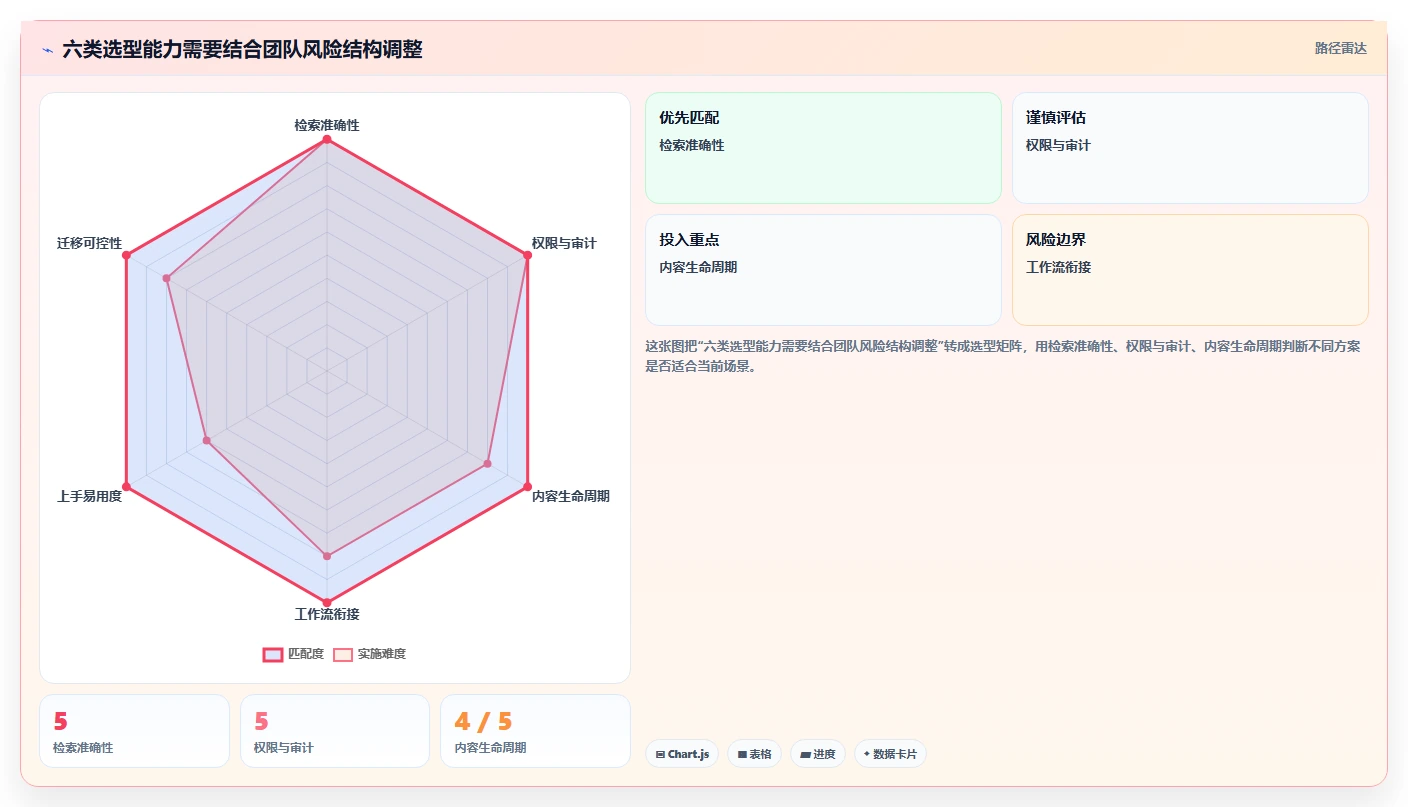Open the 投入重点 card
The height and width of the screenshot is (807, 1408).
pos(823,270)
